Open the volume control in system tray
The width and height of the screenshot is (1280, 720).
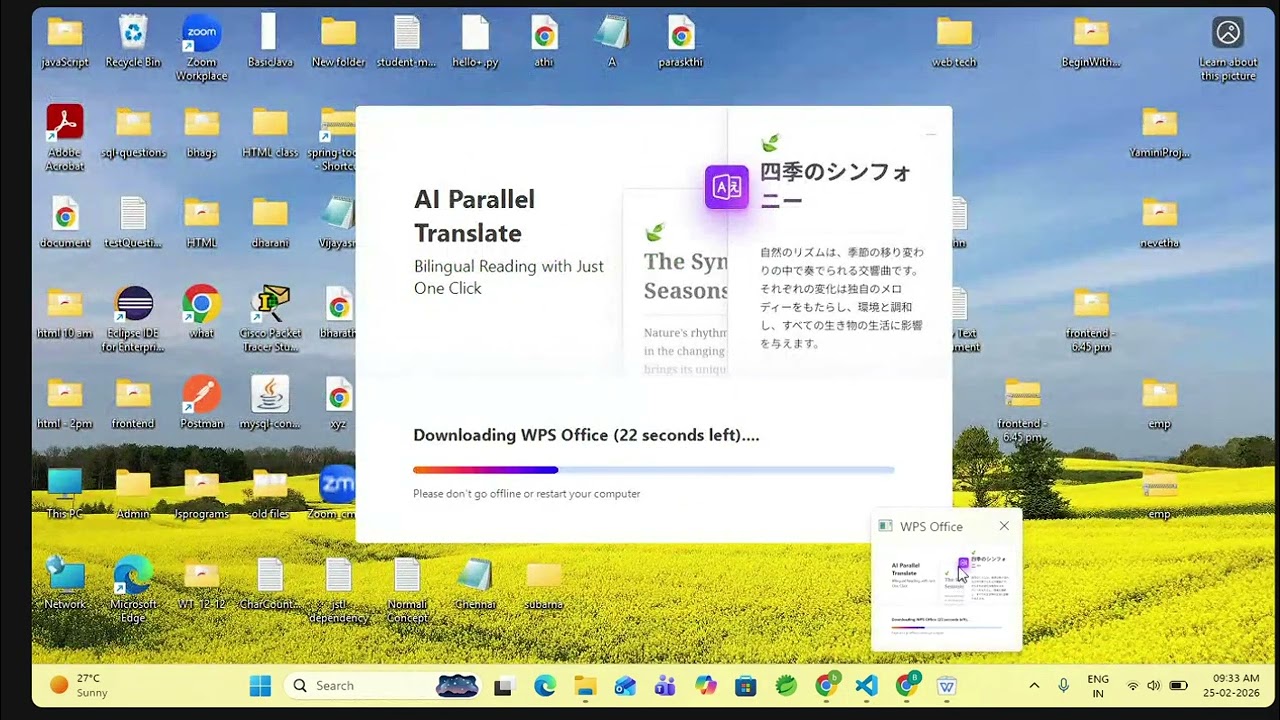coord(1154,685)
